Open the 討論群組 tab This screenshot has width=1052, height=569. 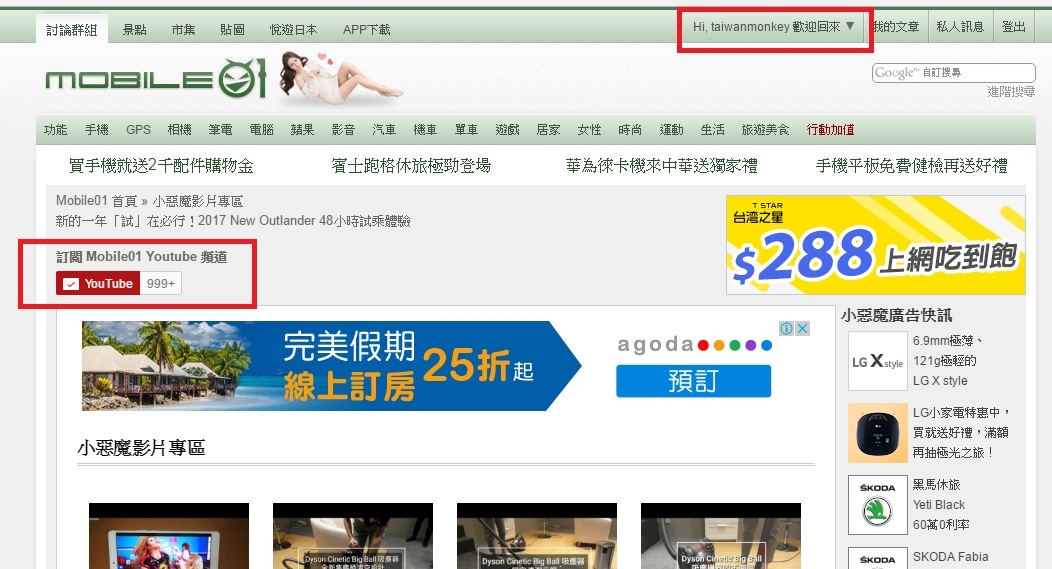click(x=72, y=30)
